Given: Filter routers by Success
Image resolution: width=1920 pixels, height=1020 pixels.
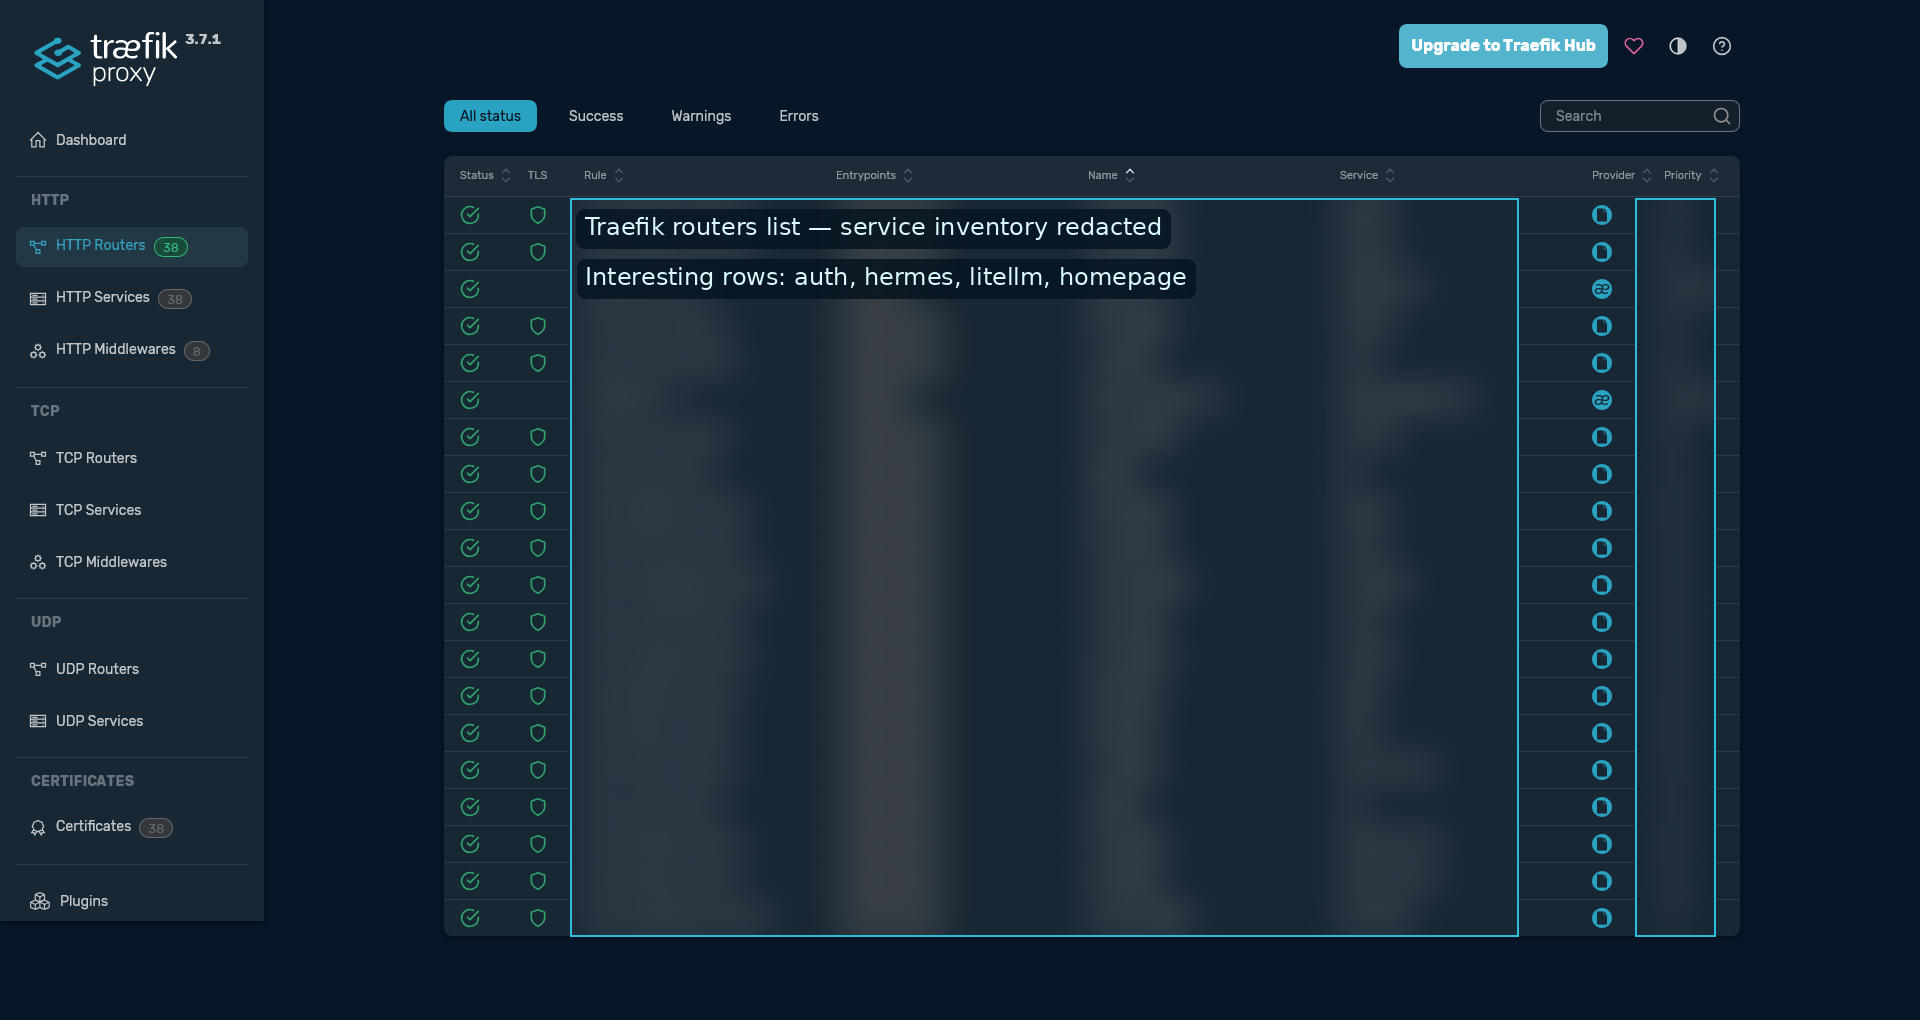Looking at the screenshot, I should coord(596,116).
